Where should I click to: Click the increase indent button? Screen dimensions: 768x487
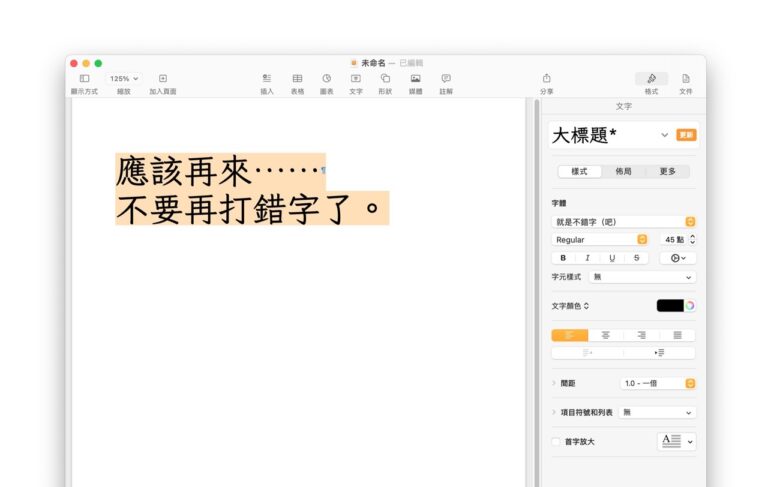point(659,352)
